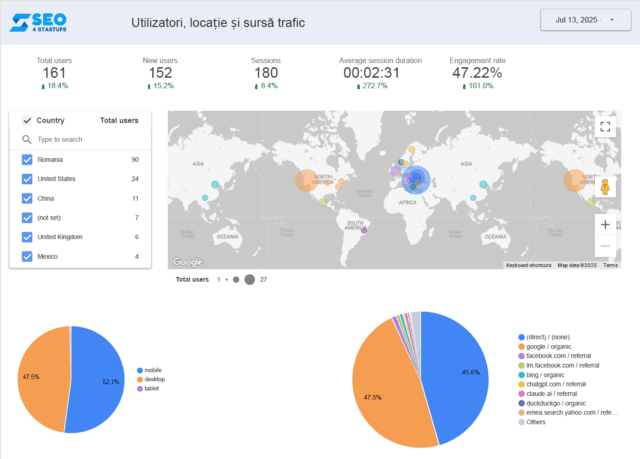Image resolution: width=640 pixels, height=459 pixels.
Task: Uncheck the Romania country checkbox
Action: tap(27, 160)
